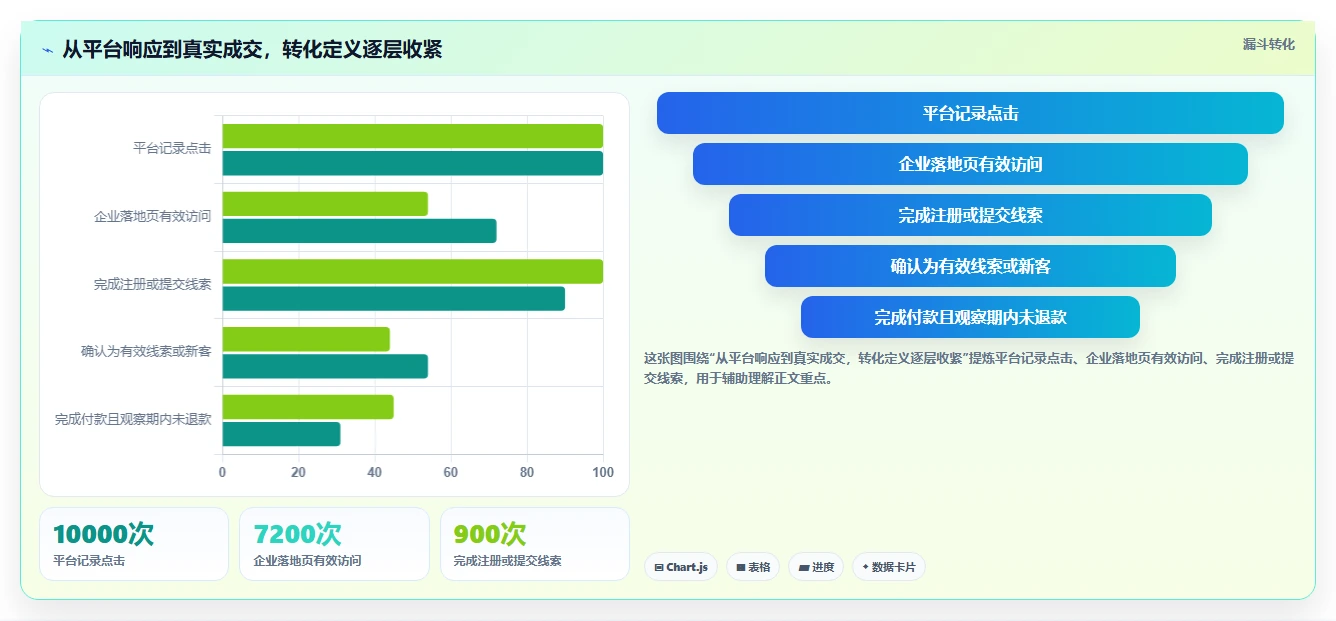Click the light green bar for 平台记录点击
Image resolution: width=1336 pixels, height=621 pixels.
point(412,136)
